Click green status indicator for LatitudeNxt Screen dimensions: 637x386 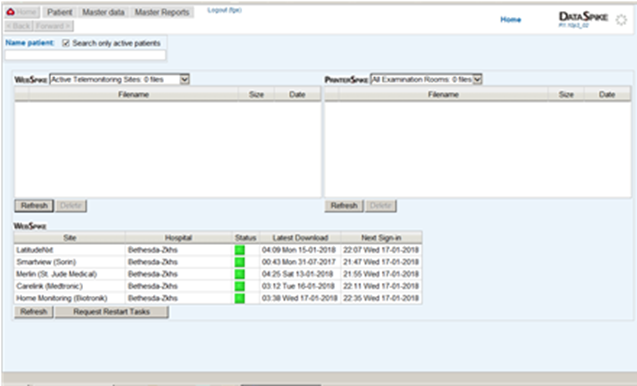240,250
